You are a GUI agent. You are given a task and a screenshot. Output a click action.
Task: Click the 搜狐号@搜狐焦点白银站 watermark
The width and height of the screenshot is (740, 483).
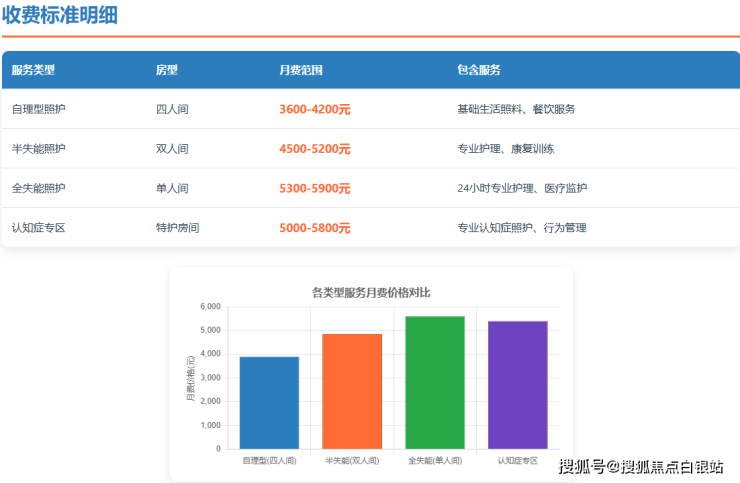tap(641, 466)
